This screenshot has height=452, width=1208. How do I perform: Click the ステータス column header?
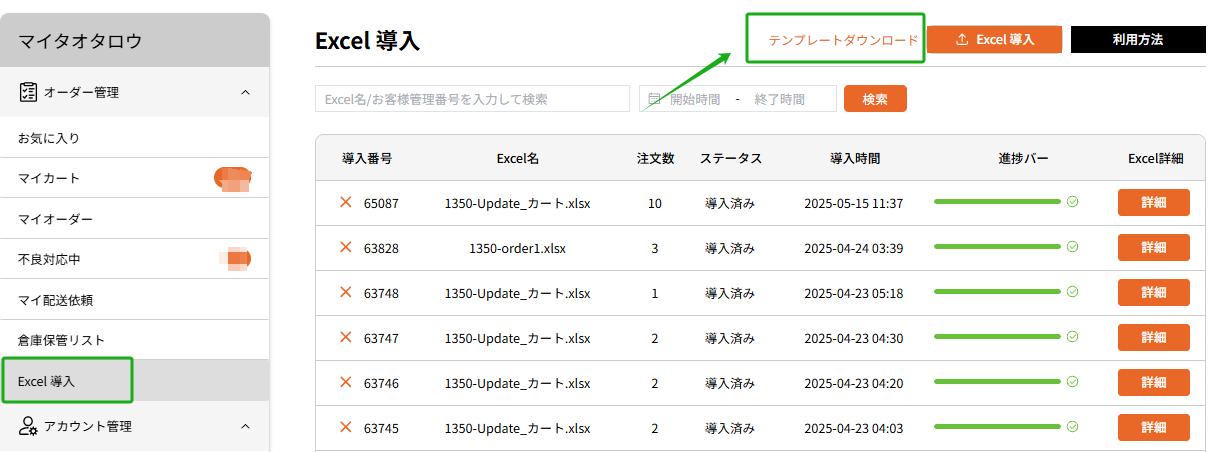point(731,158)
